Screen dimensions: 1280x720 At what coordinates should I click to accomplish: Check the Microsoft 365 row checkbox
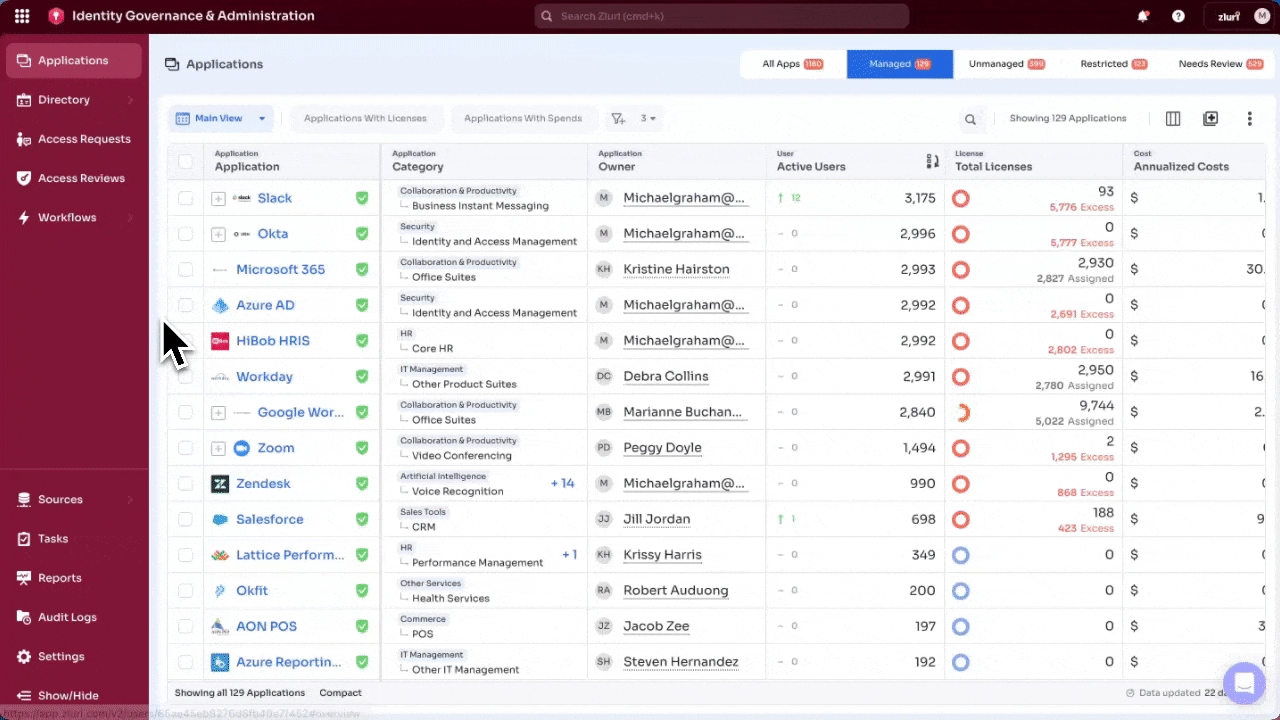(185, 270)
